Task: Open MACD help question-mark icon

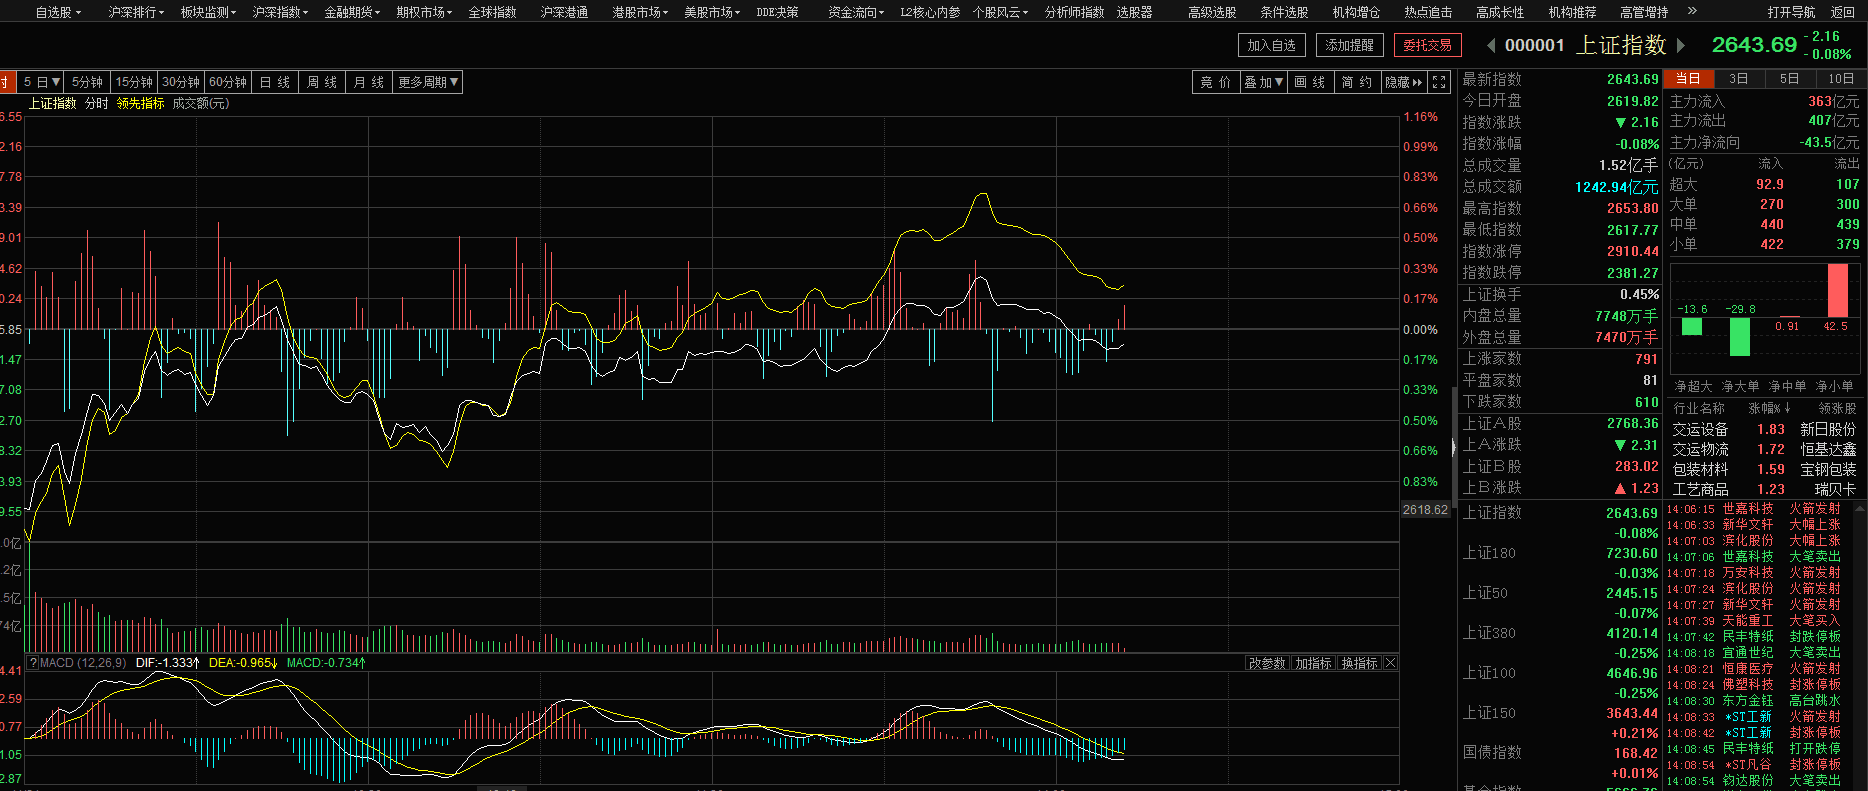Action: tap(33, 663)
